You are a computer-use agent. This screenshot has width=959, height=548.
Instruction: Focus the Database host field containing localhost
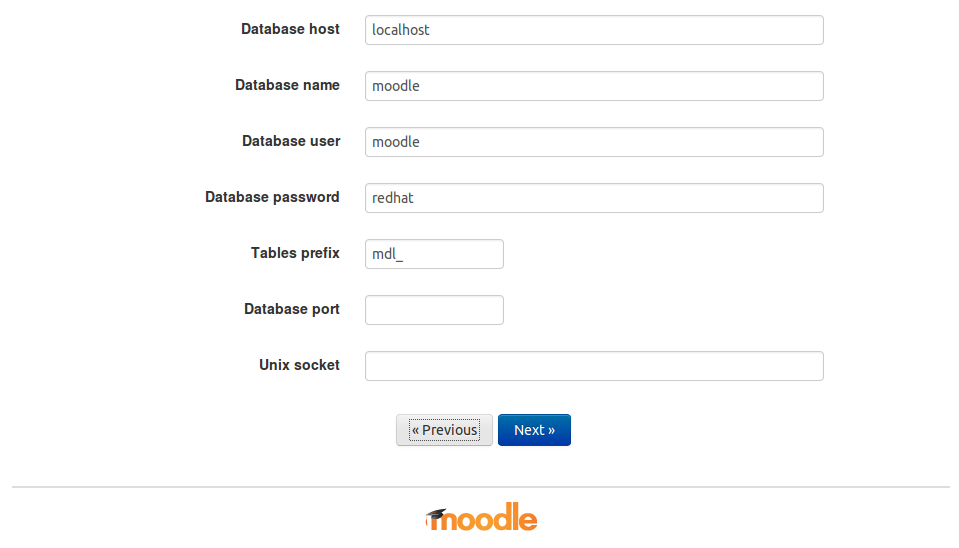click(x=594, y=30)
